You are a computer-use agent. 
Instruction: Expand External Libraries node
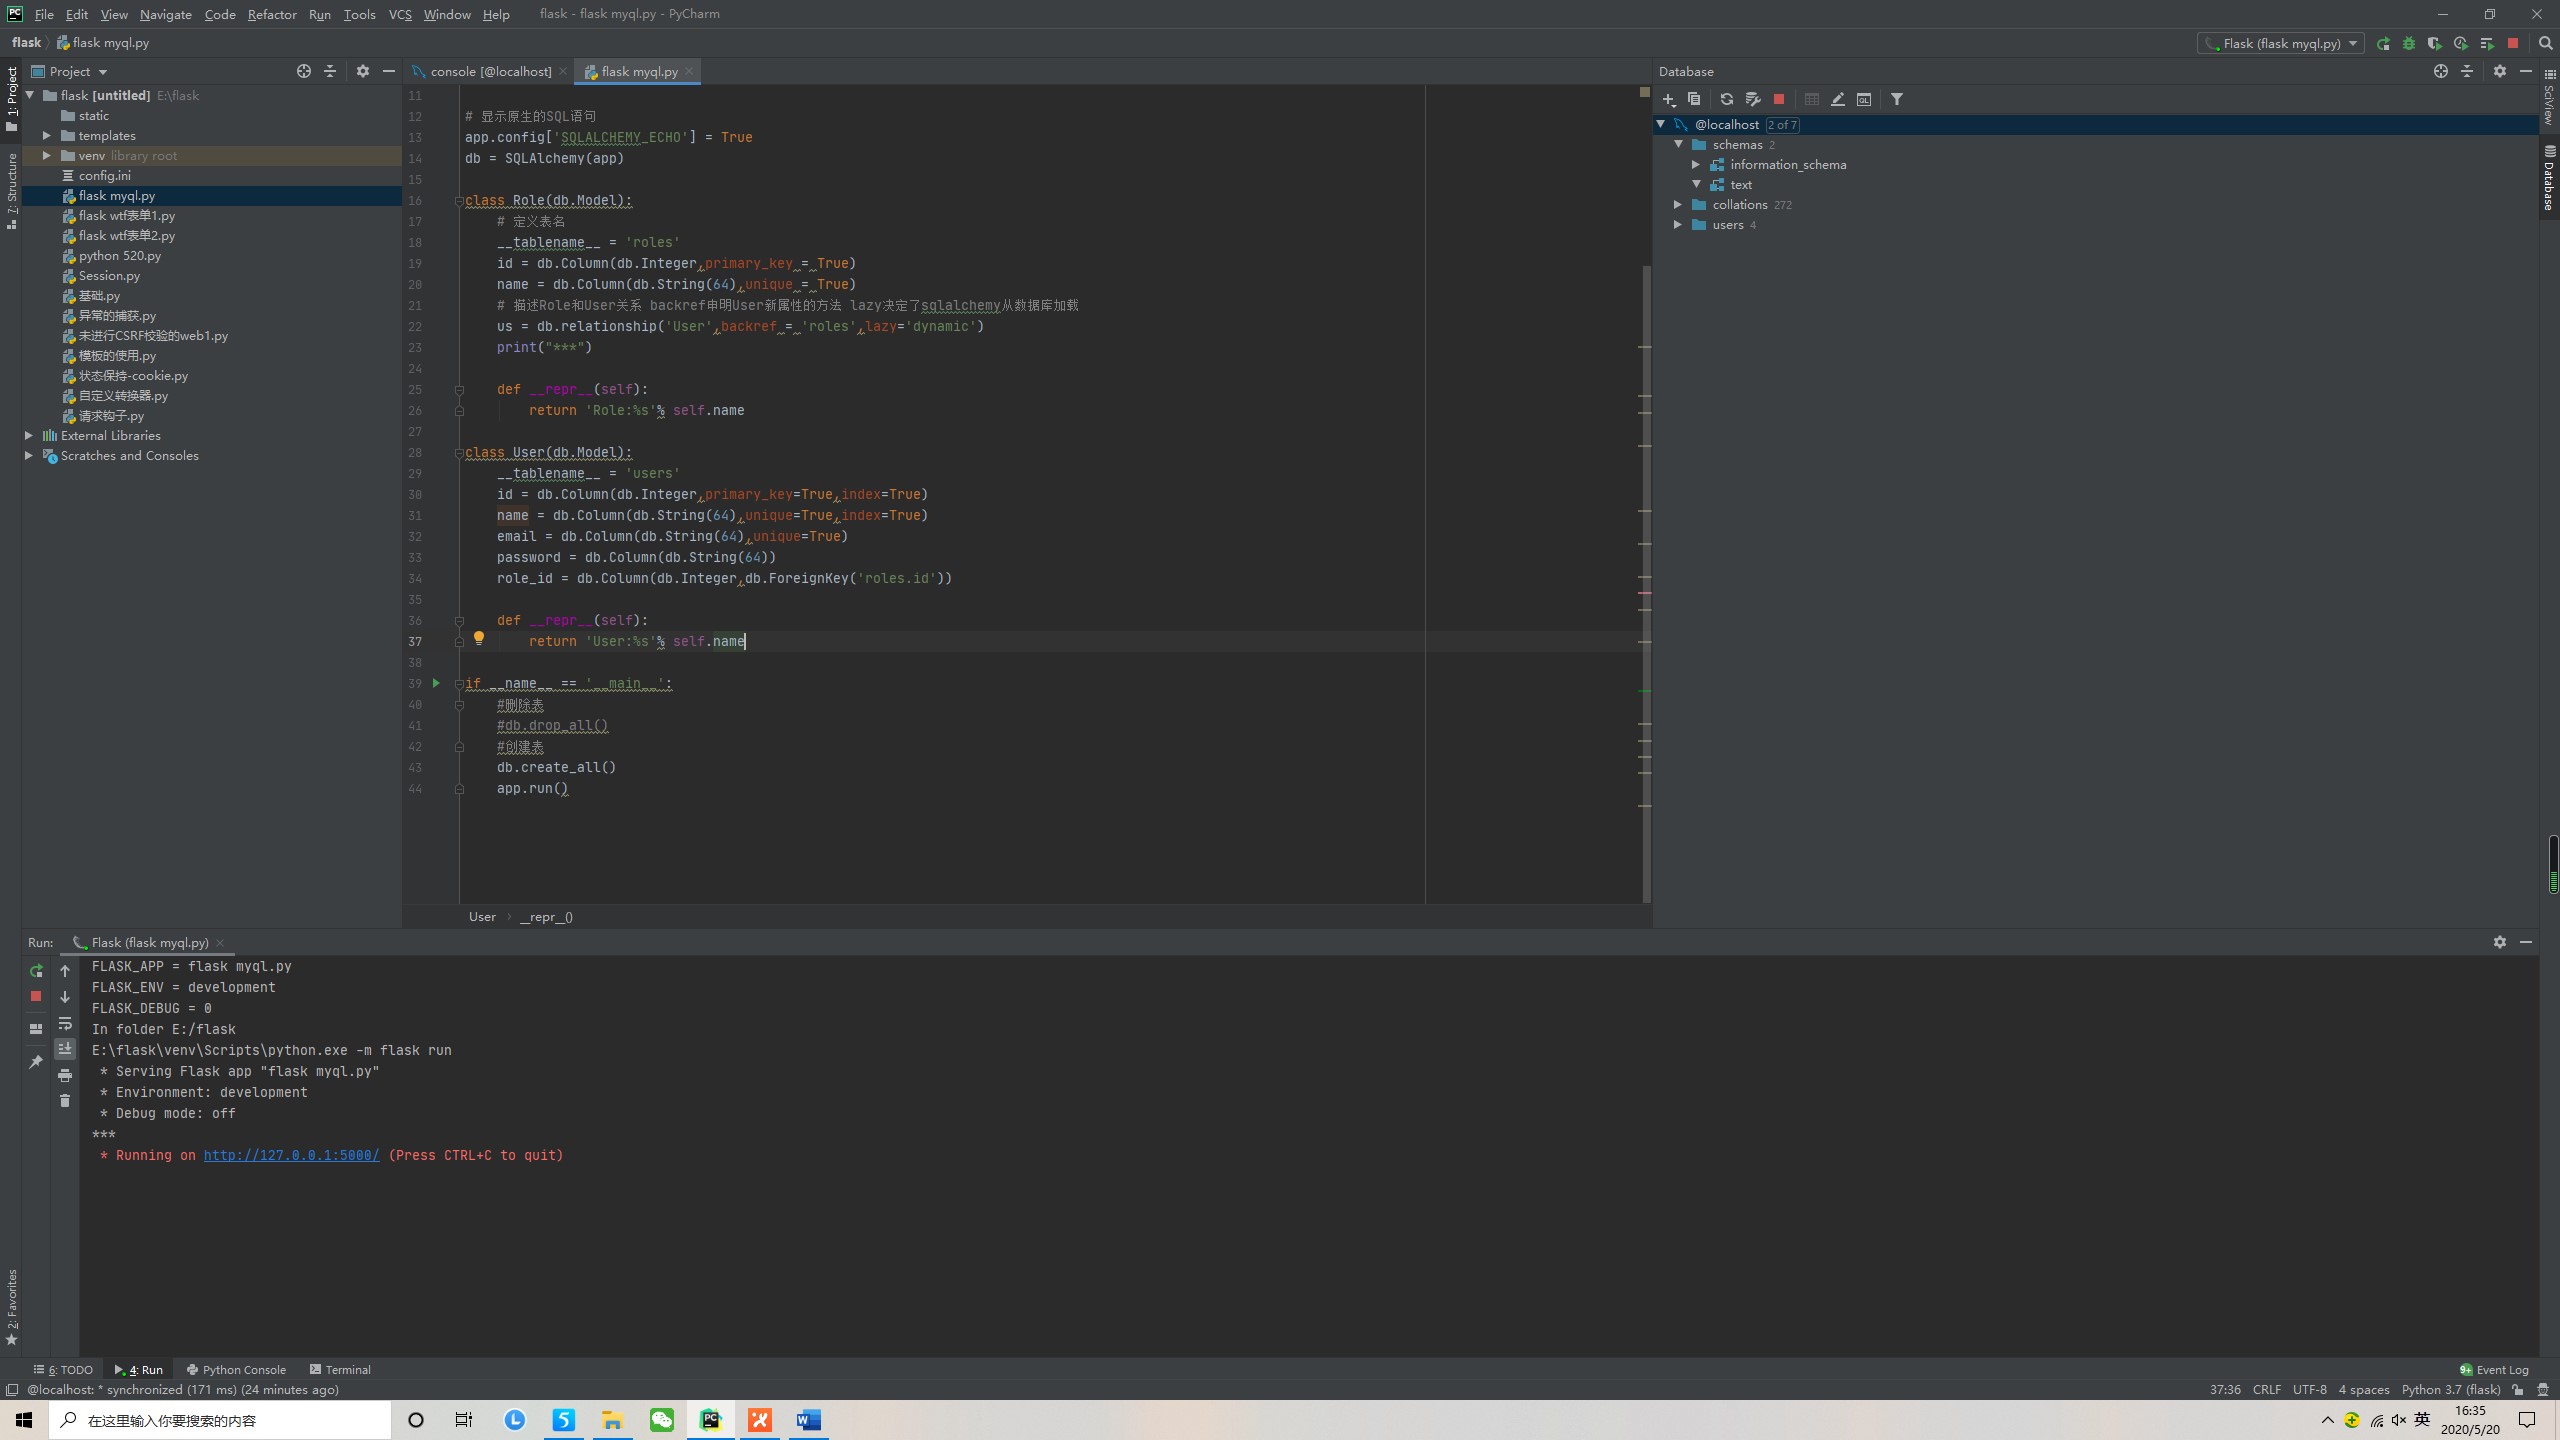pos(28,435)
